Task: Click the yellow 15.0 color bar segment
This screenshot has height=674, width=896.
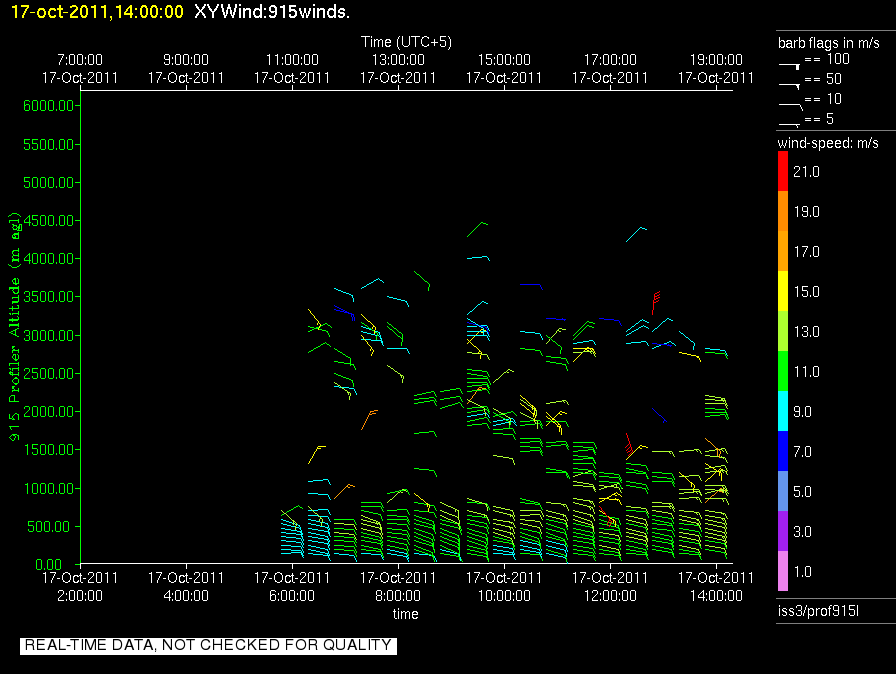Action: point(783,291)
